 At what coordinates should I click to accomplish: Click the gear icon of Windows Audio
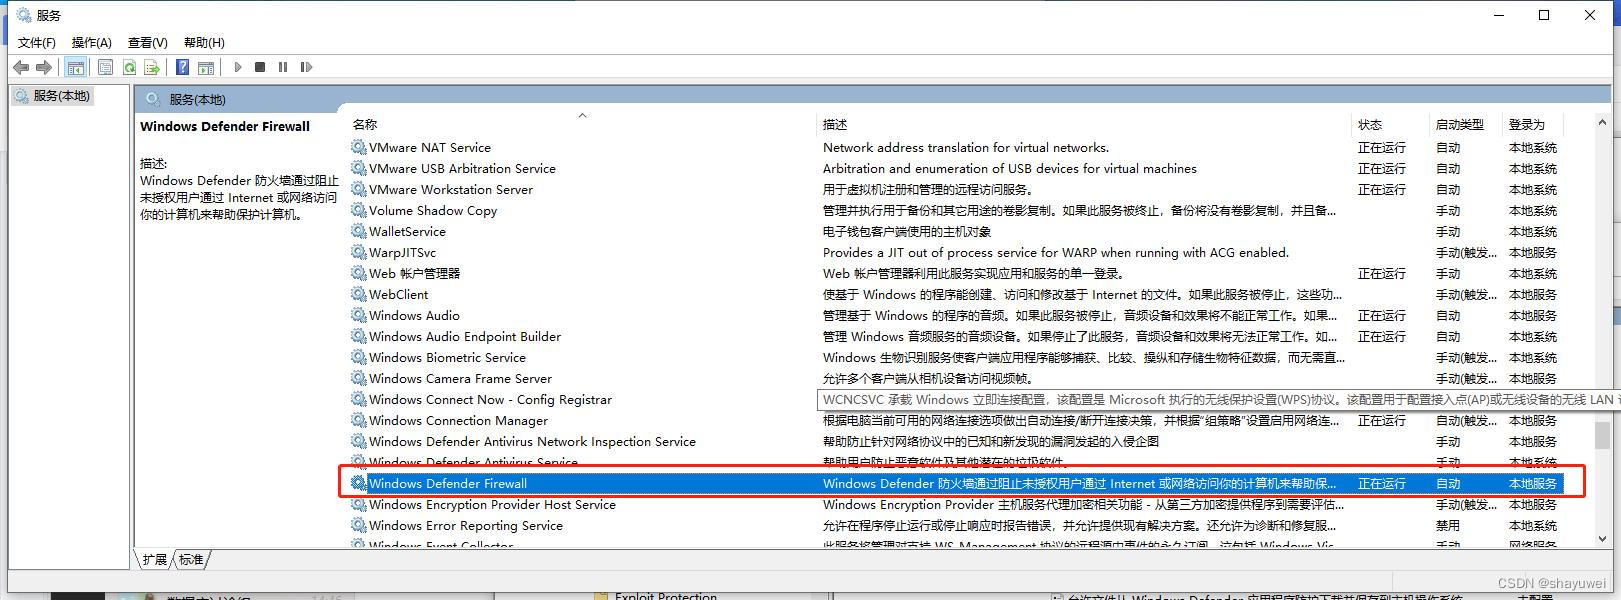click(359, 315)
